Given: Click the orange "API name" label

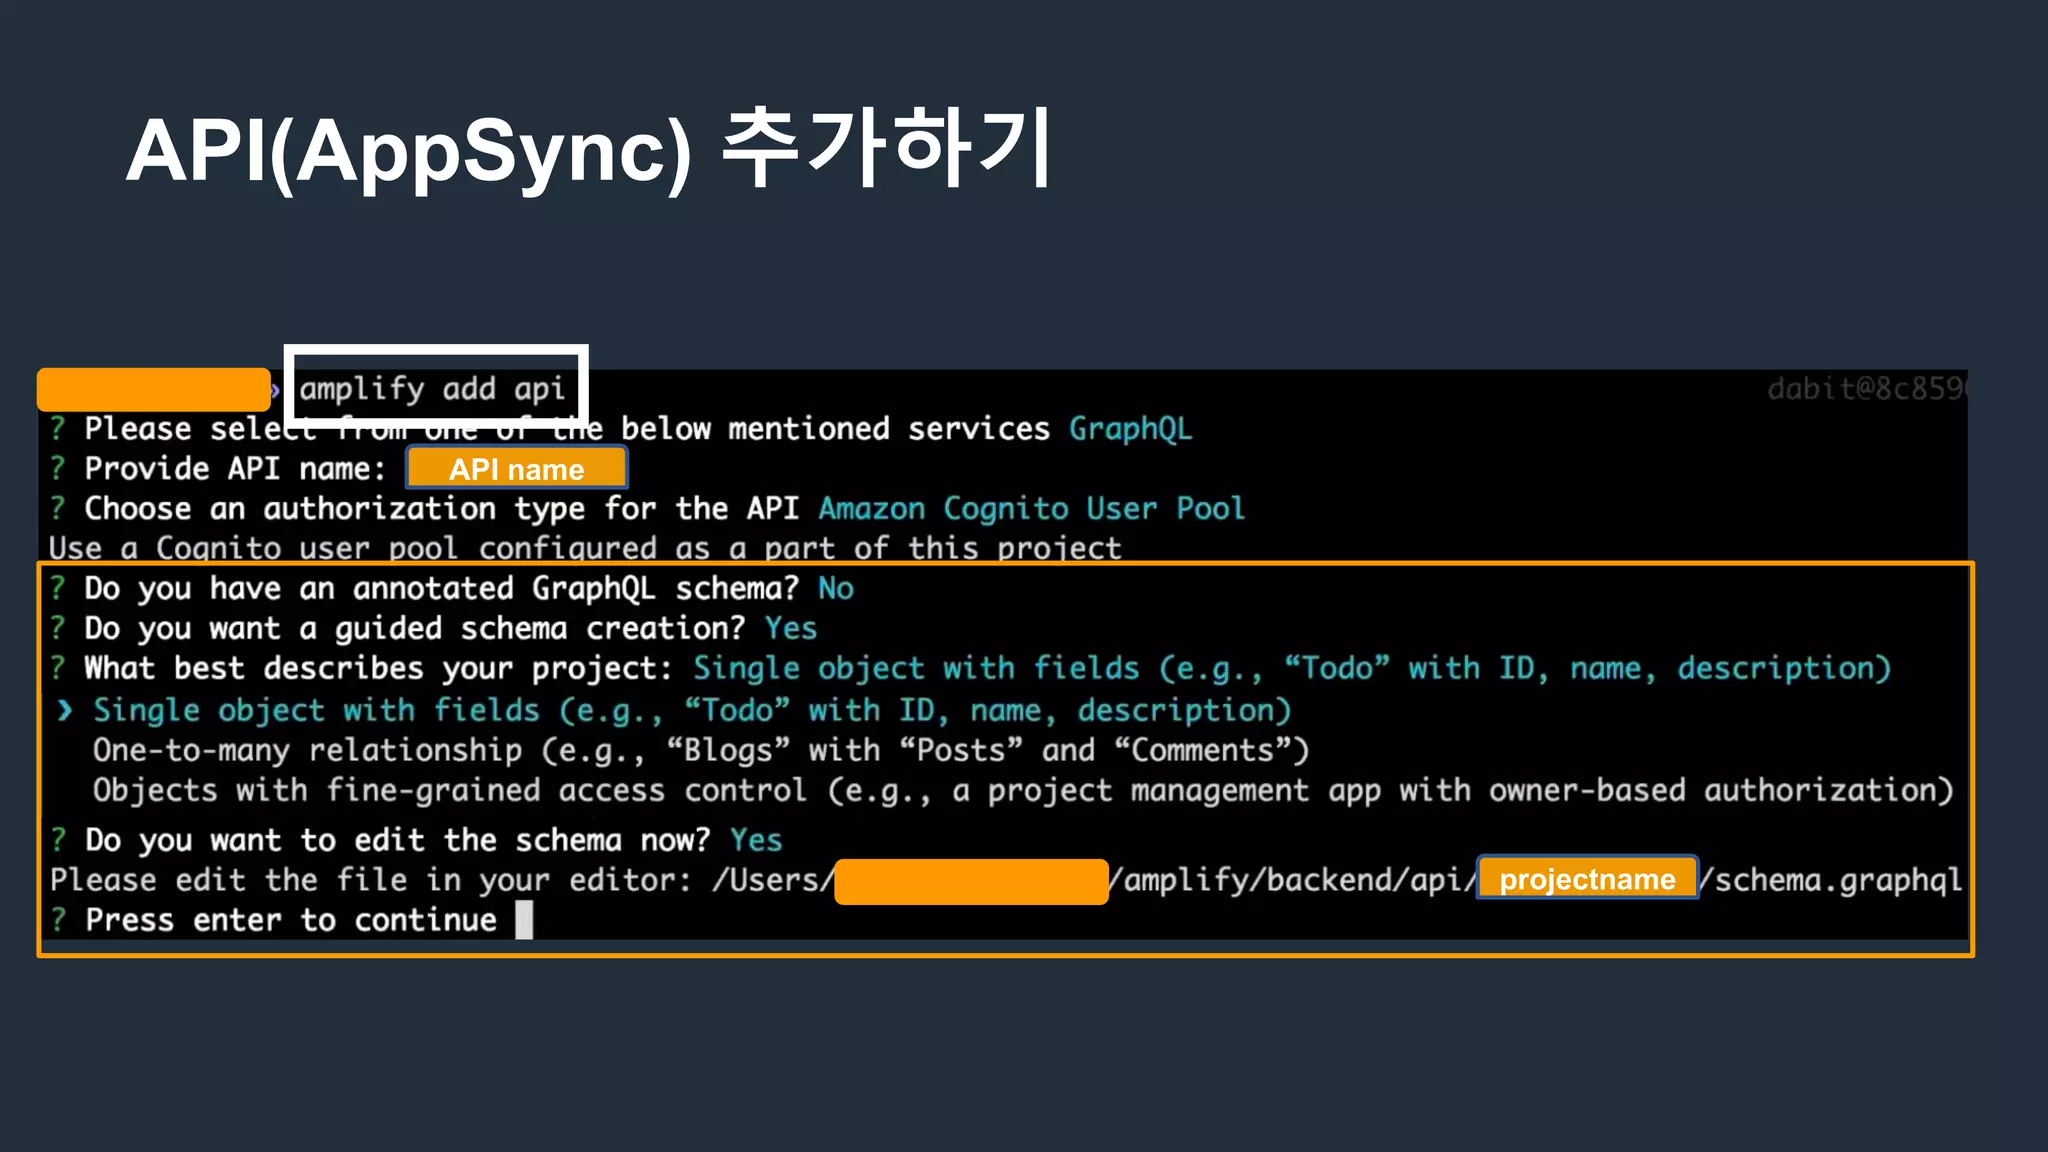Looking at the screenshot, I should point(516,468).
